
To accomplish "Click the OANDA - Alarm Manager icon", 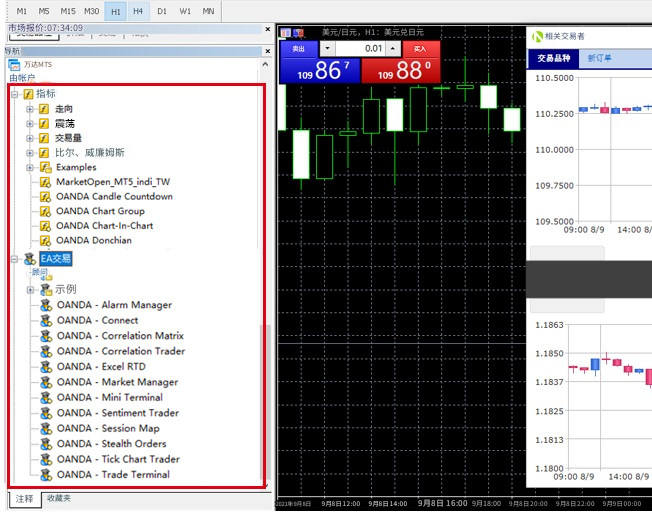I will [x=46, y=305].
